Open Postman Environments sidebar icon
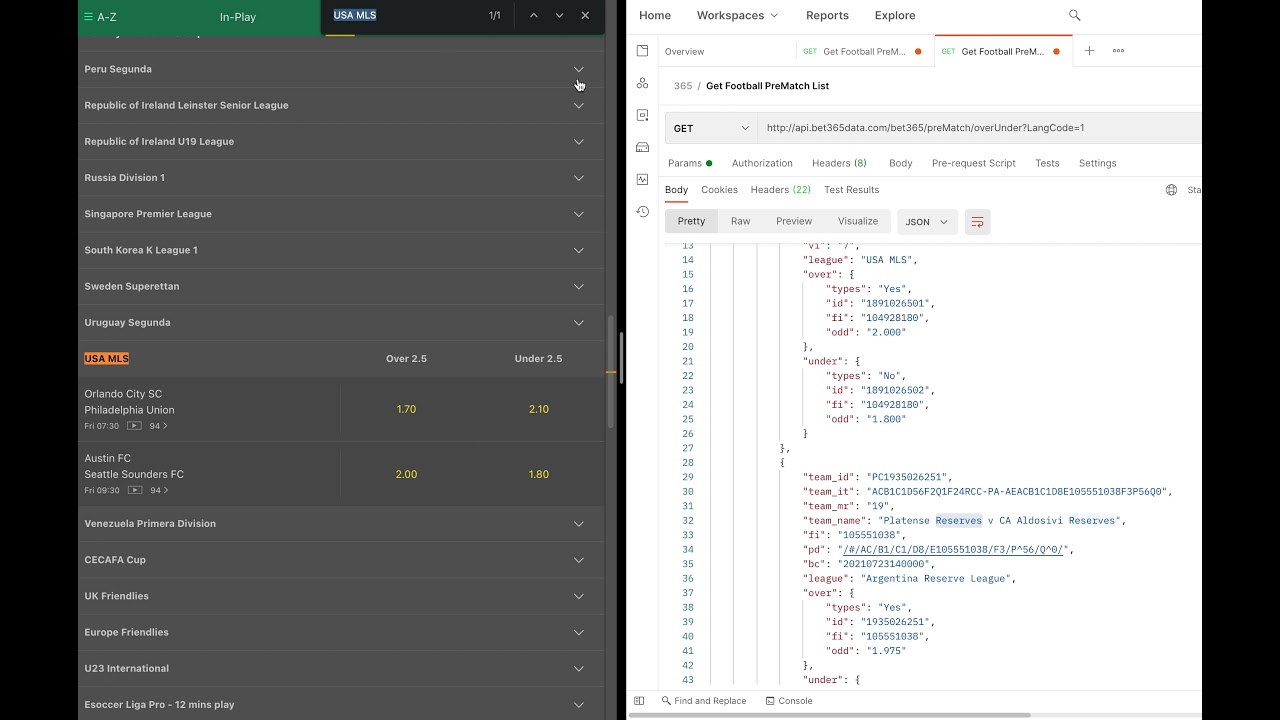1280x720 pixels. 642,115
